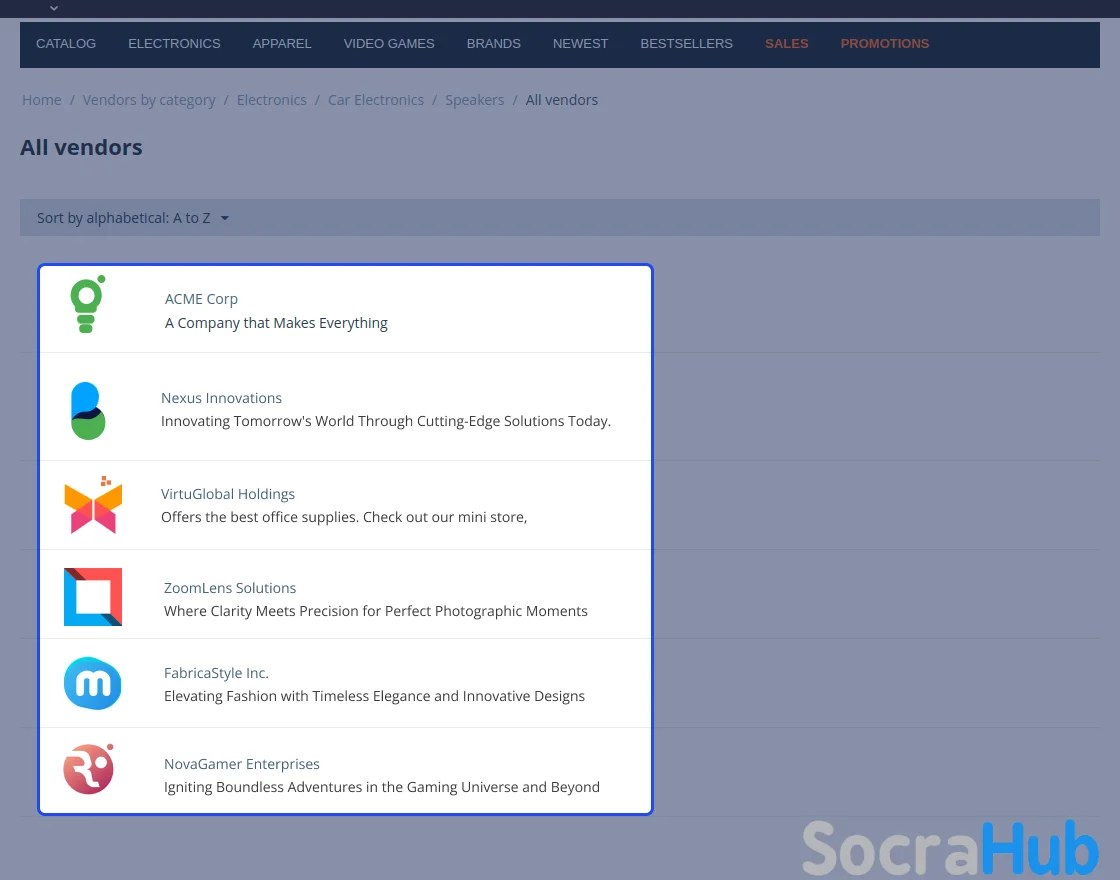Select the FabricaStyle Inc. logo
Viewport: 1120px width, 880px height.
(x=93, y=684)
